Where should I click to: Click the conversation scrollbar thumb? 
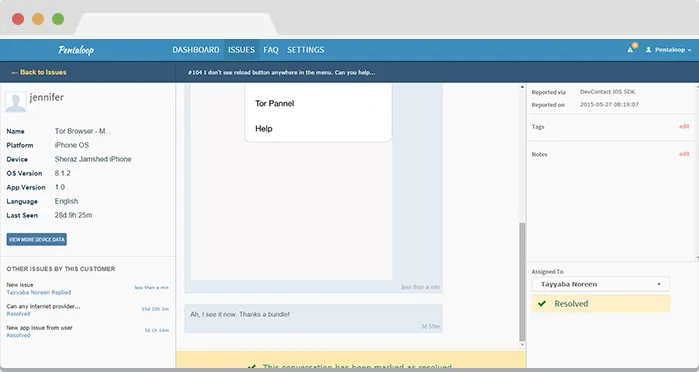[522, 282]
